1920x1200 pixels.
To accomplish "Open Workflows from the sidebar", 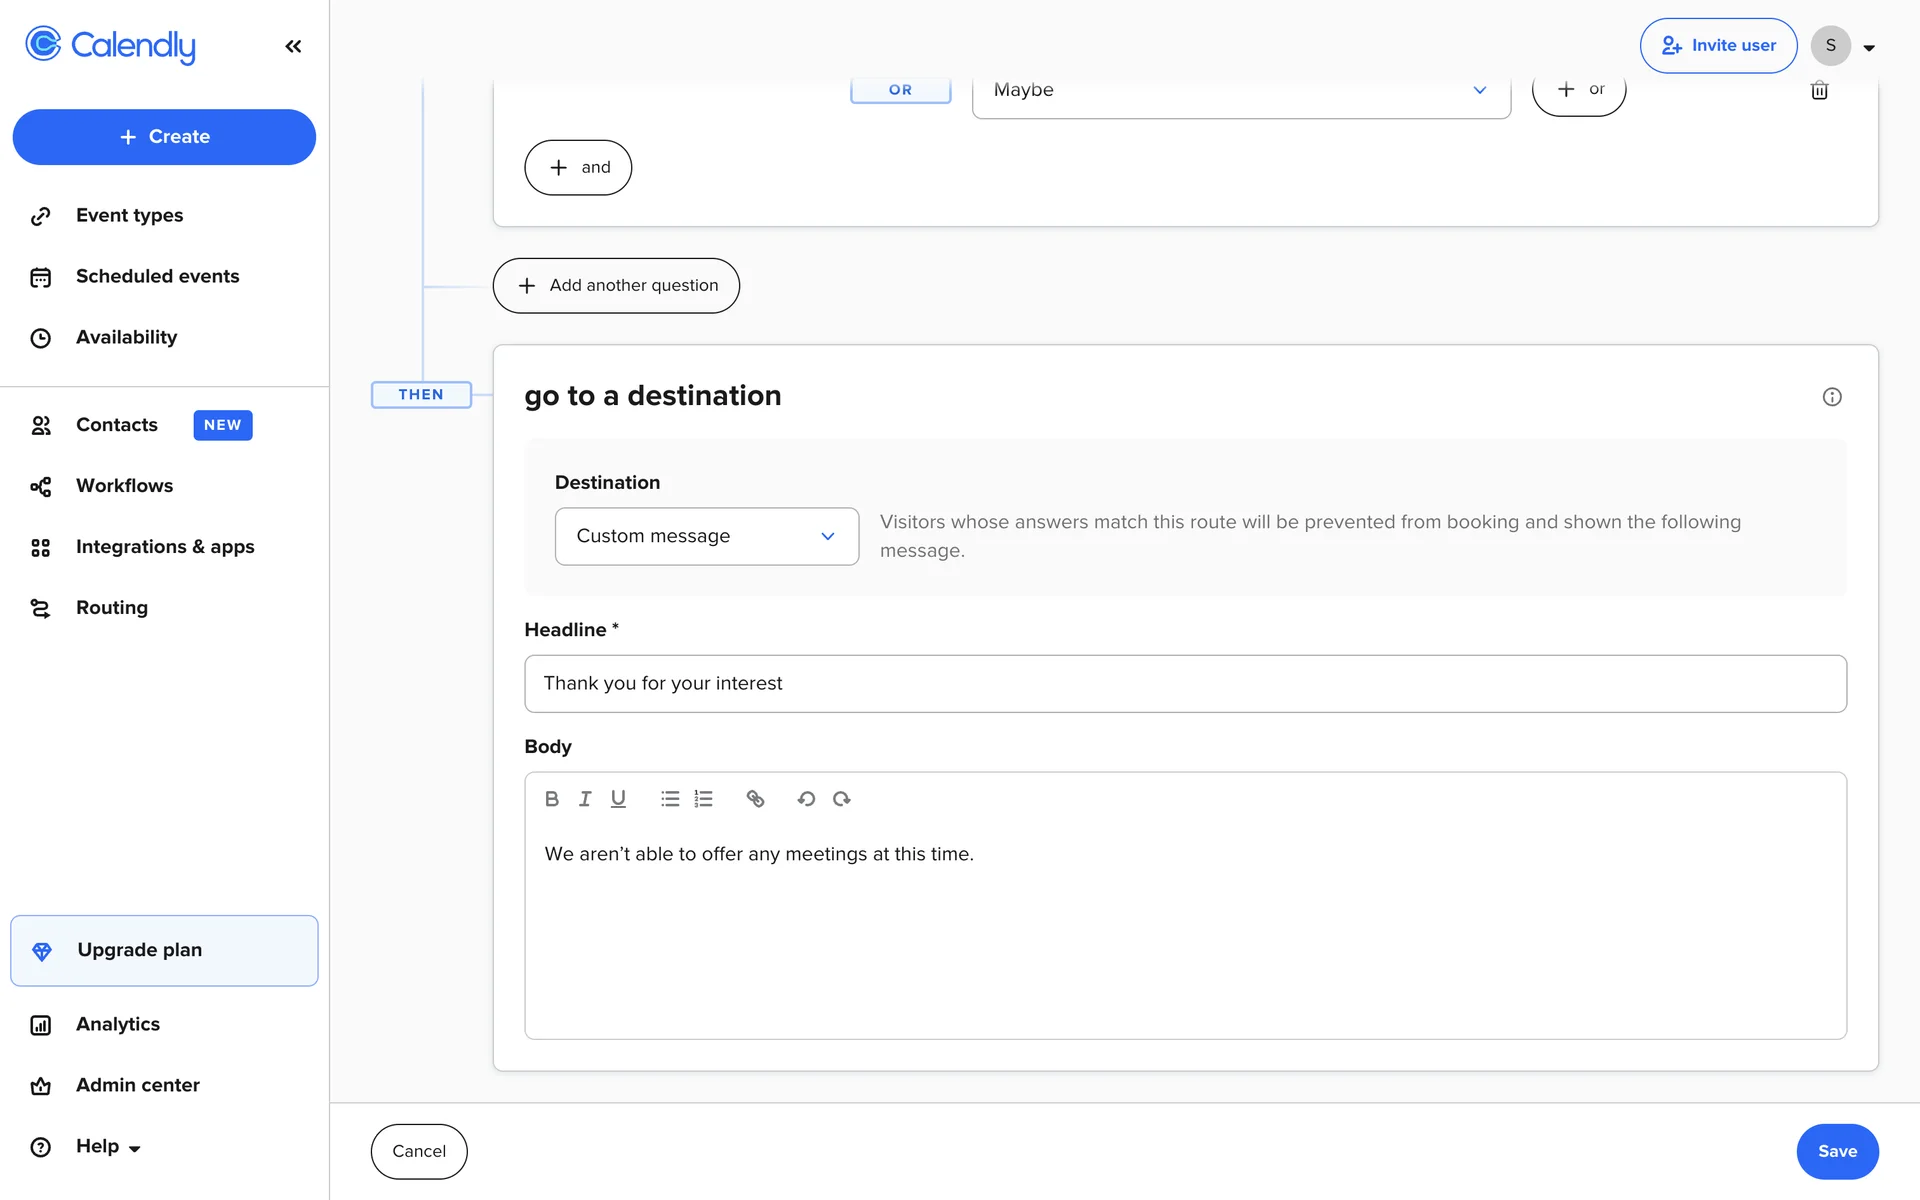I will point(124,486).
